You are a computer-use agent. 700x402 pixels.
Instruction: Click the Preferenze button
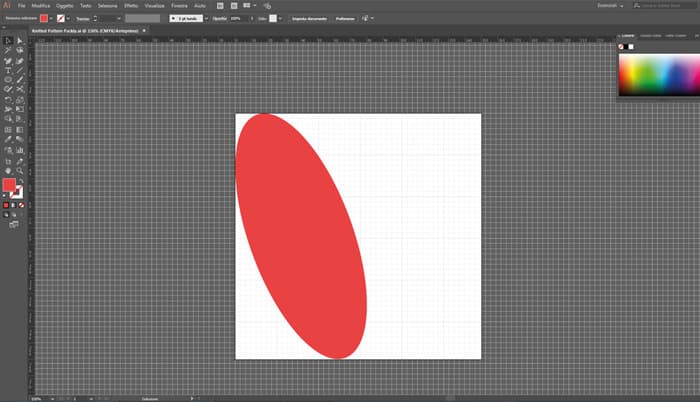(x=345, y=18)
